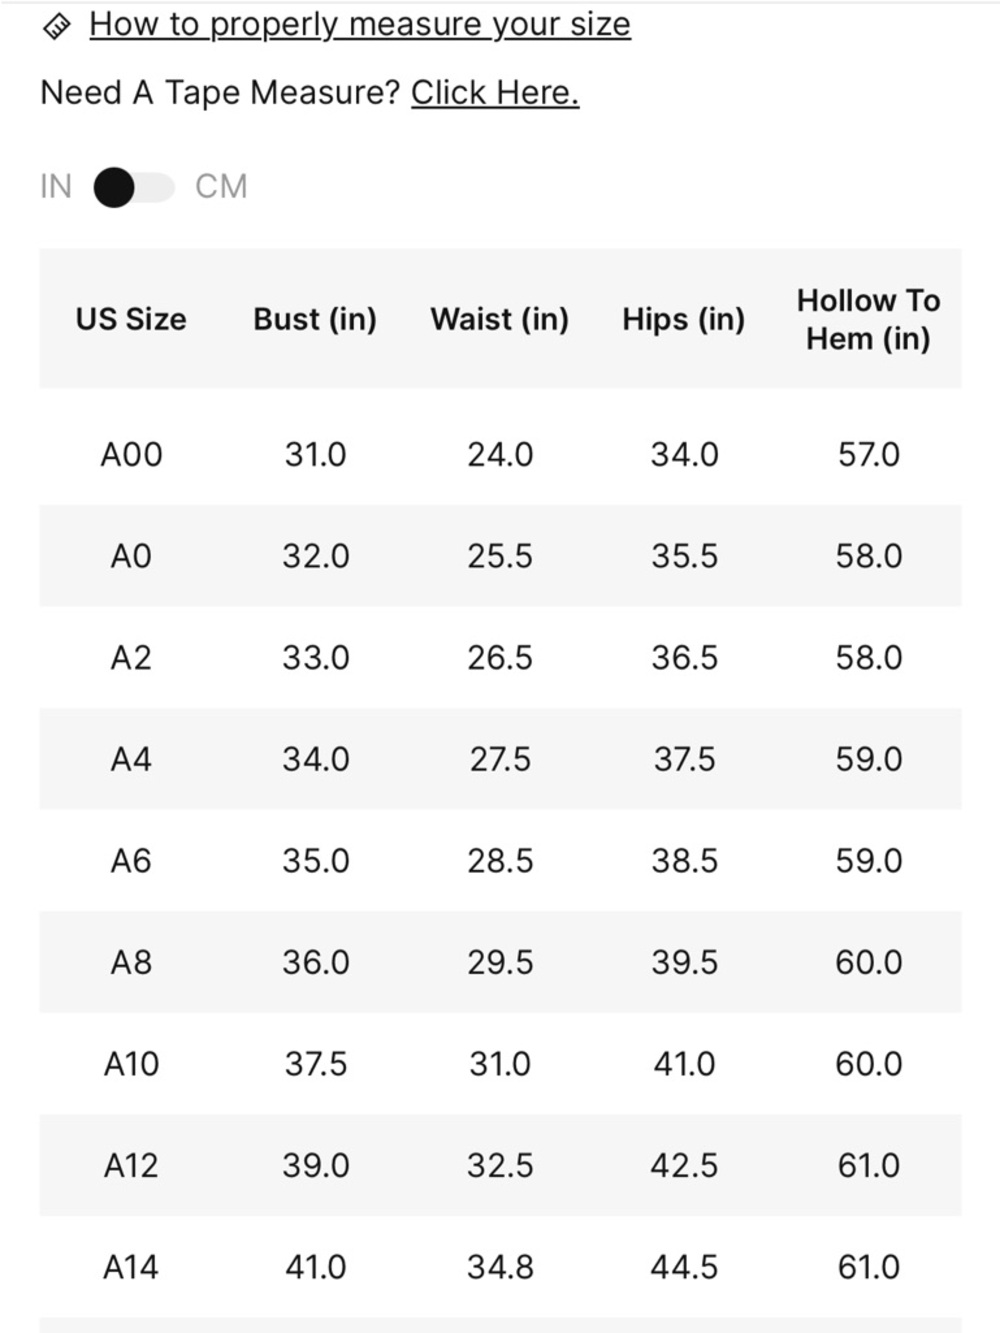Open 'How to properly measure your size' link
The image size is (1000, 1333).
pyautogui.click(x=360, y=24)
